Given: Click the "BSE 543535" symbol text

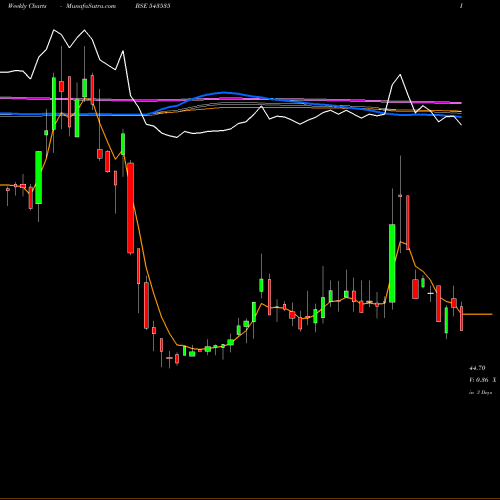Looking at the screenshot, I should click(153, 6).
